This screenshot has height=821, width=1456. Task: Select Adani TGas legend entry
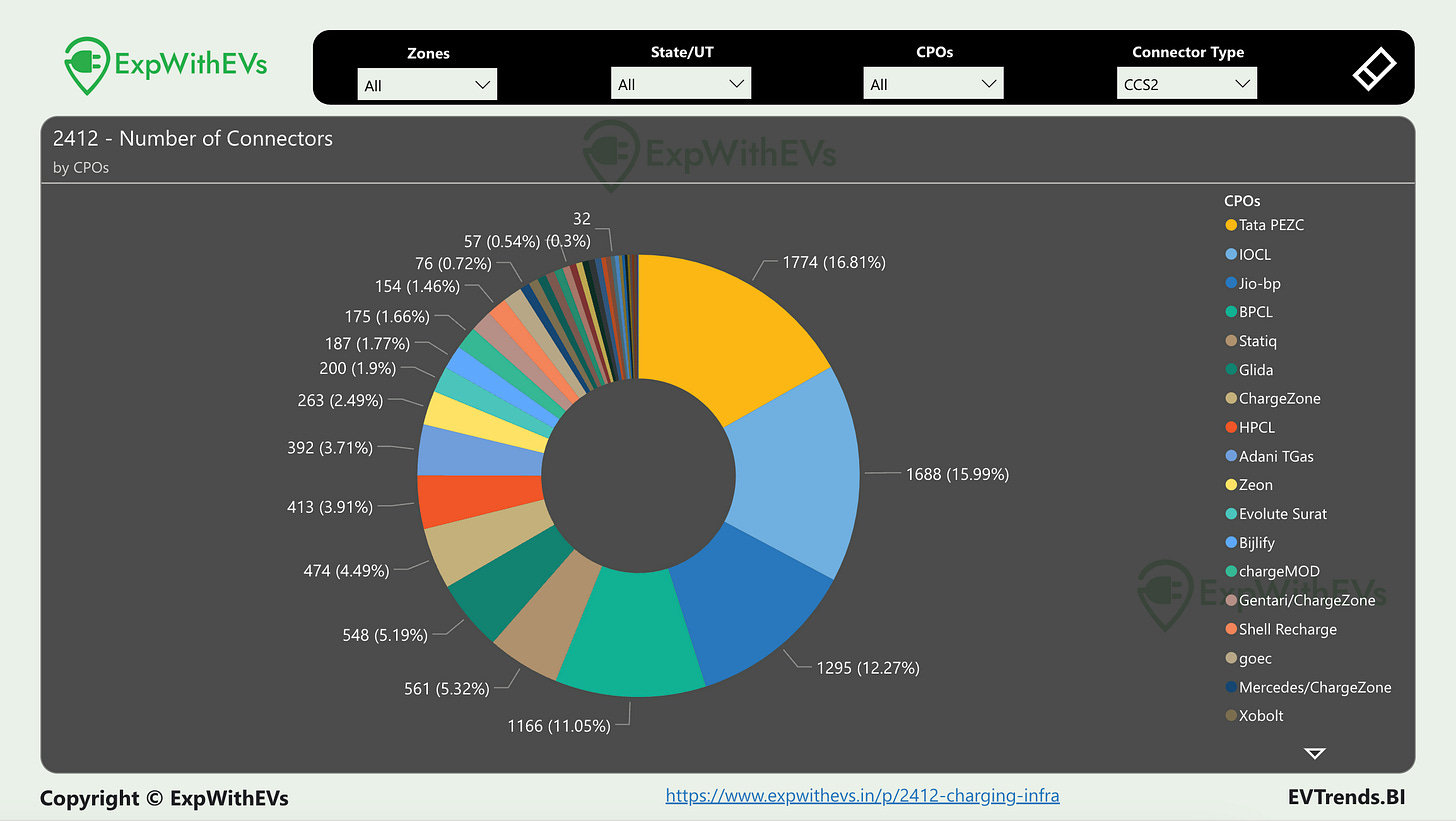click(1270, 456)
